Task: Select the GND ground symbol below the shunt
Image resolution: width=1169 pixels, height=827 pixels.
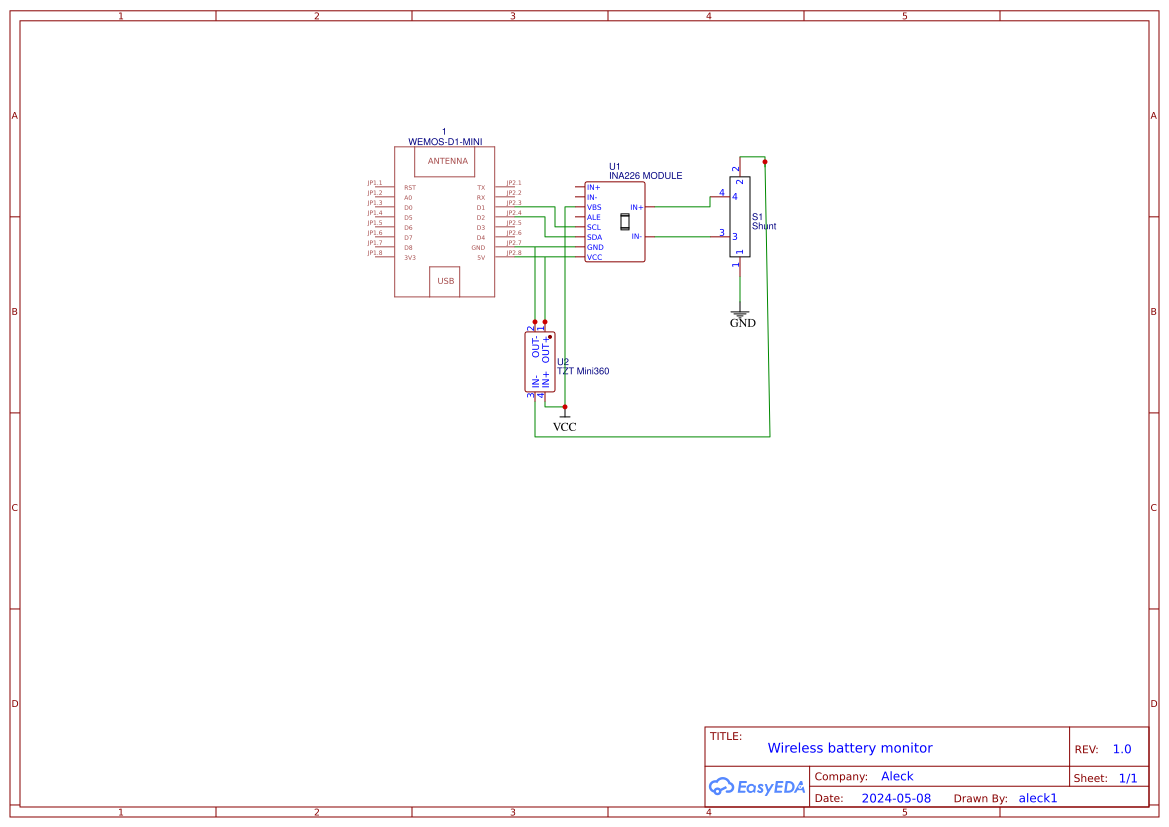Action: (x=740, y=316)
